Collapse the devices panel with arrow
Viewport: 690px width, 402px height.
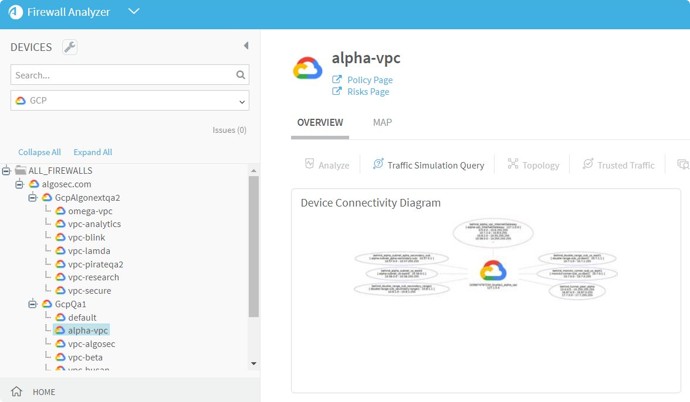tap(246, 46)
